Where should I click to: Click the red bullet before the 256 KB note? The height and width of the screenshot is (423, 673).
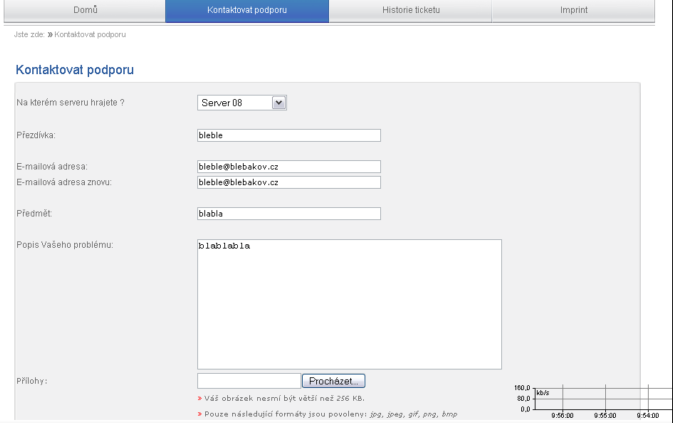(200, 398)
